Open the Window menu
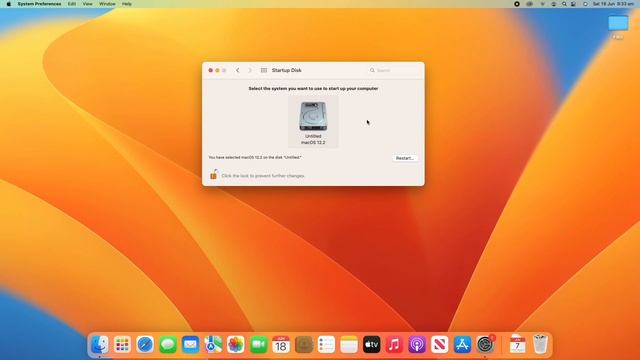 point(107,4)
